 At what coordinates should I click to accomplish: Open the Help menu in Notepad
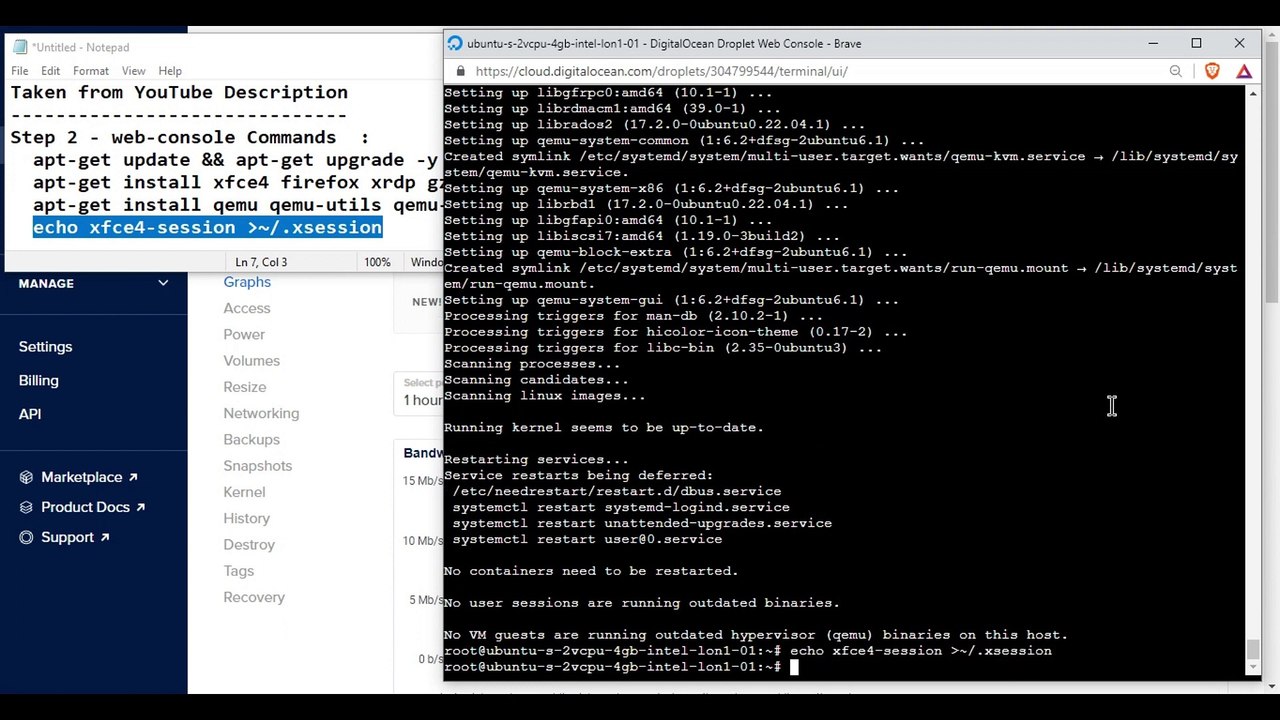click(x=170, y=71)
